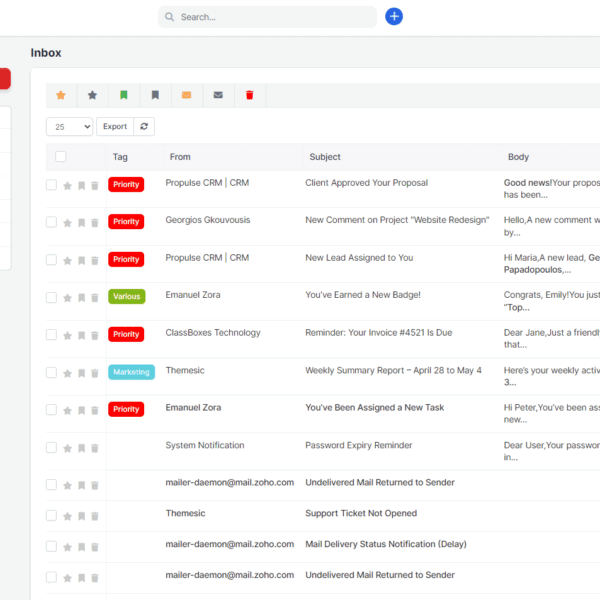The width and height of the screenshot is (600, 600).
Task: Open the Password Expiry Reminder subject
Action: coord(359,445)
